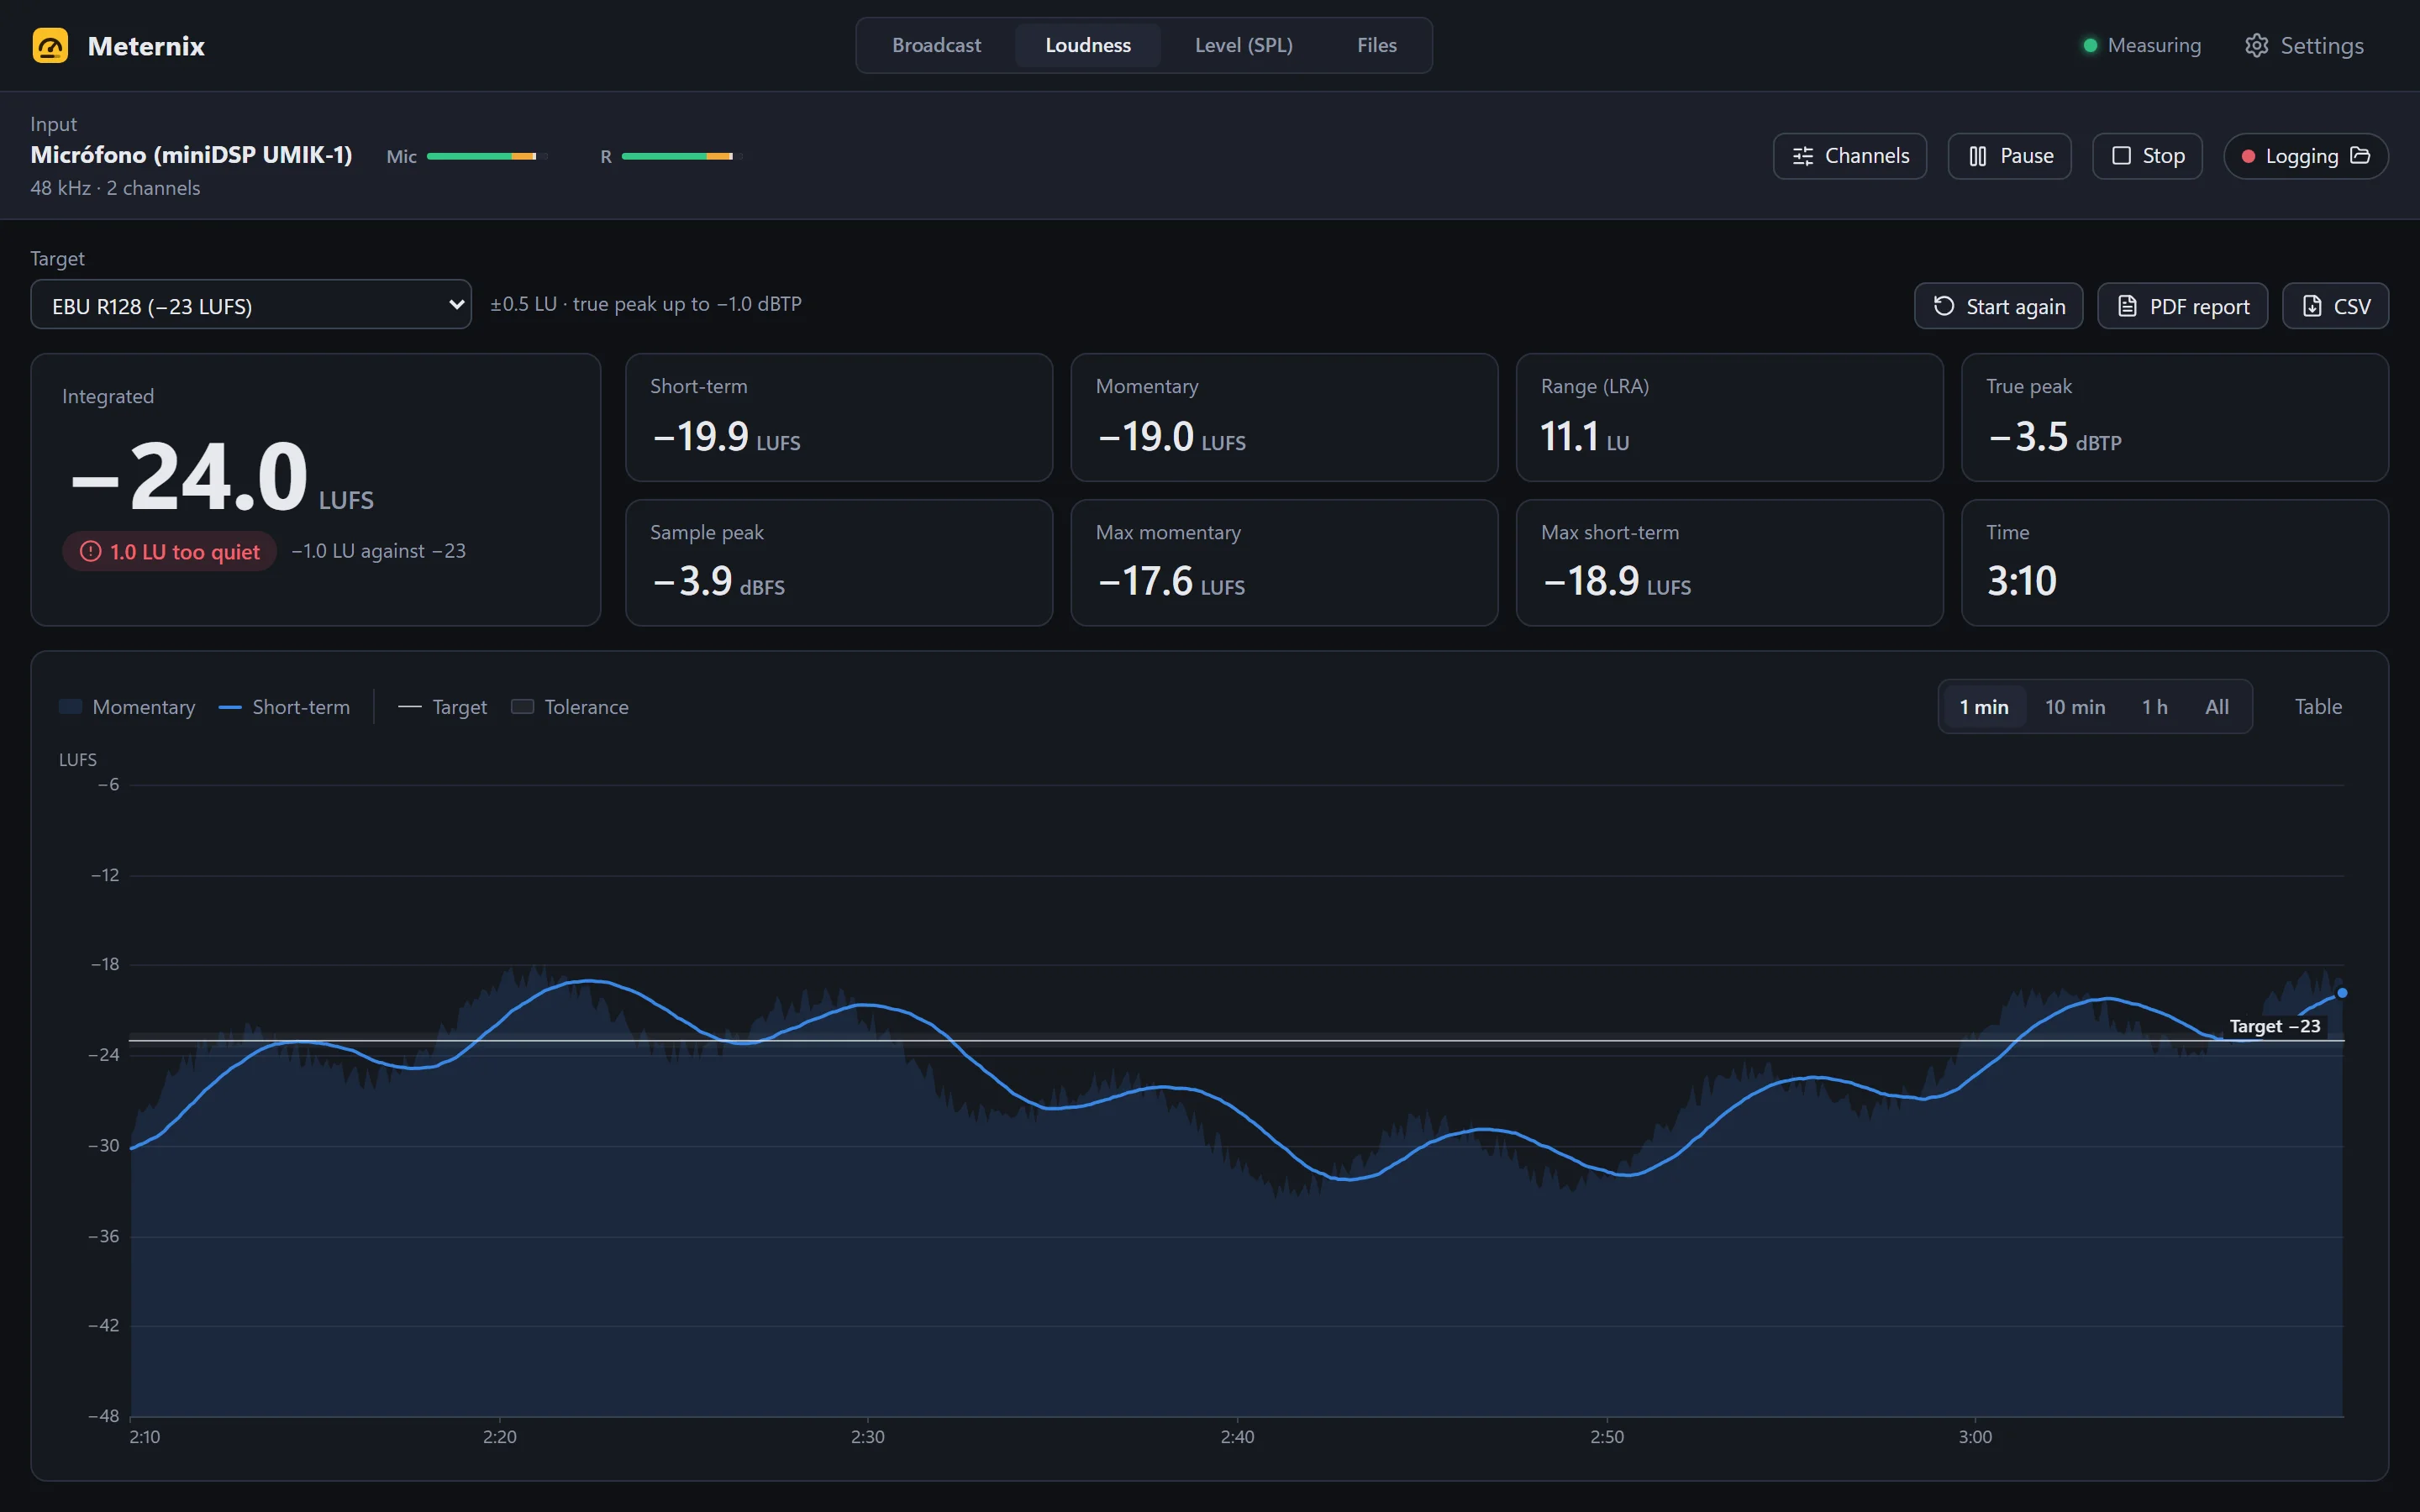
Task: Open the Table view
Action: (2317, 707)
